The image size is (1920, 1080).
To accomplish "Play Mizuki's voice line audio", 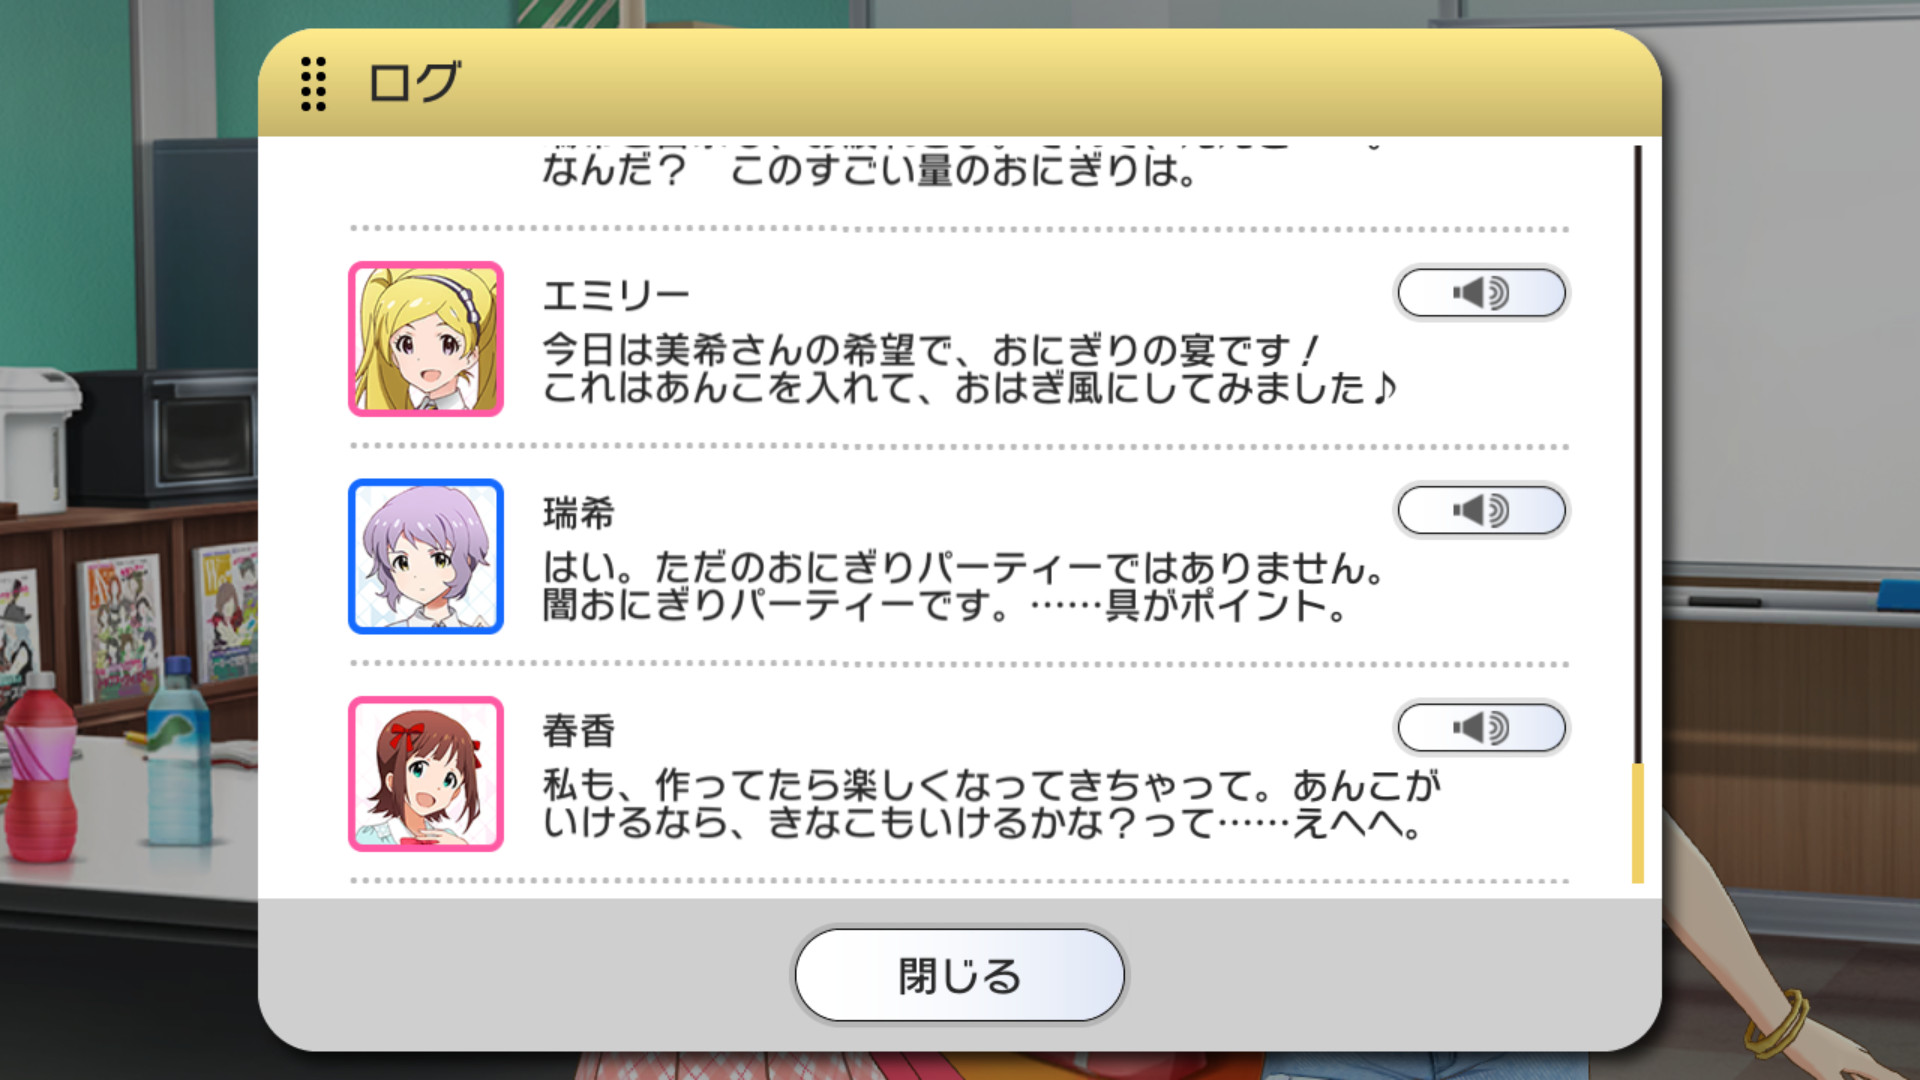I will pos(1481,511).
